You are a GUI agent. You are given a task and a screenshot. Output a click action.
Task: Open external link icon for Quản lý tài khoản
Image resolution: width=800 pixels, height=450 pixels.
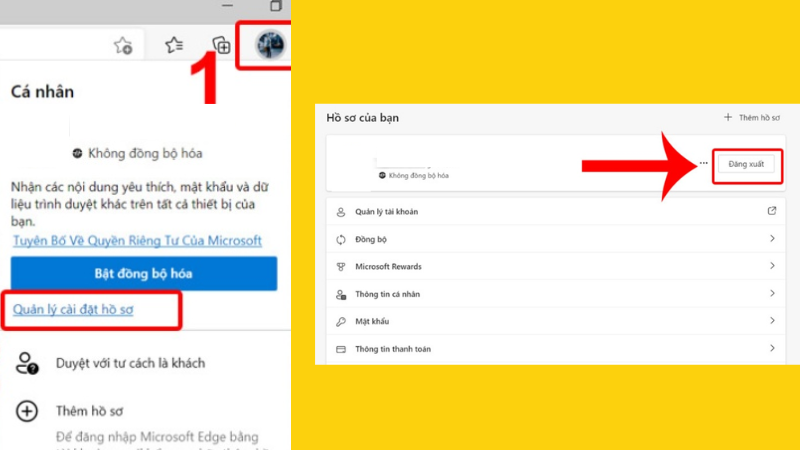pyautogui.click(x=771, y=212)
